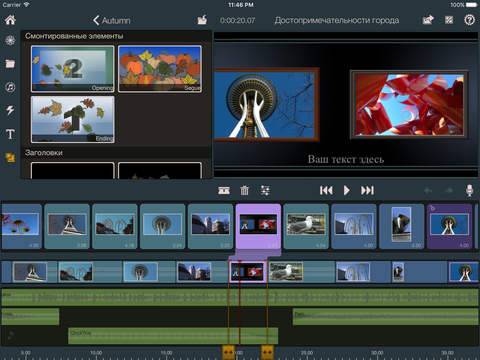Edit the project title text field
Image resolution: width=480 pixels, height=360 pixels.
[x=337, y=20]
